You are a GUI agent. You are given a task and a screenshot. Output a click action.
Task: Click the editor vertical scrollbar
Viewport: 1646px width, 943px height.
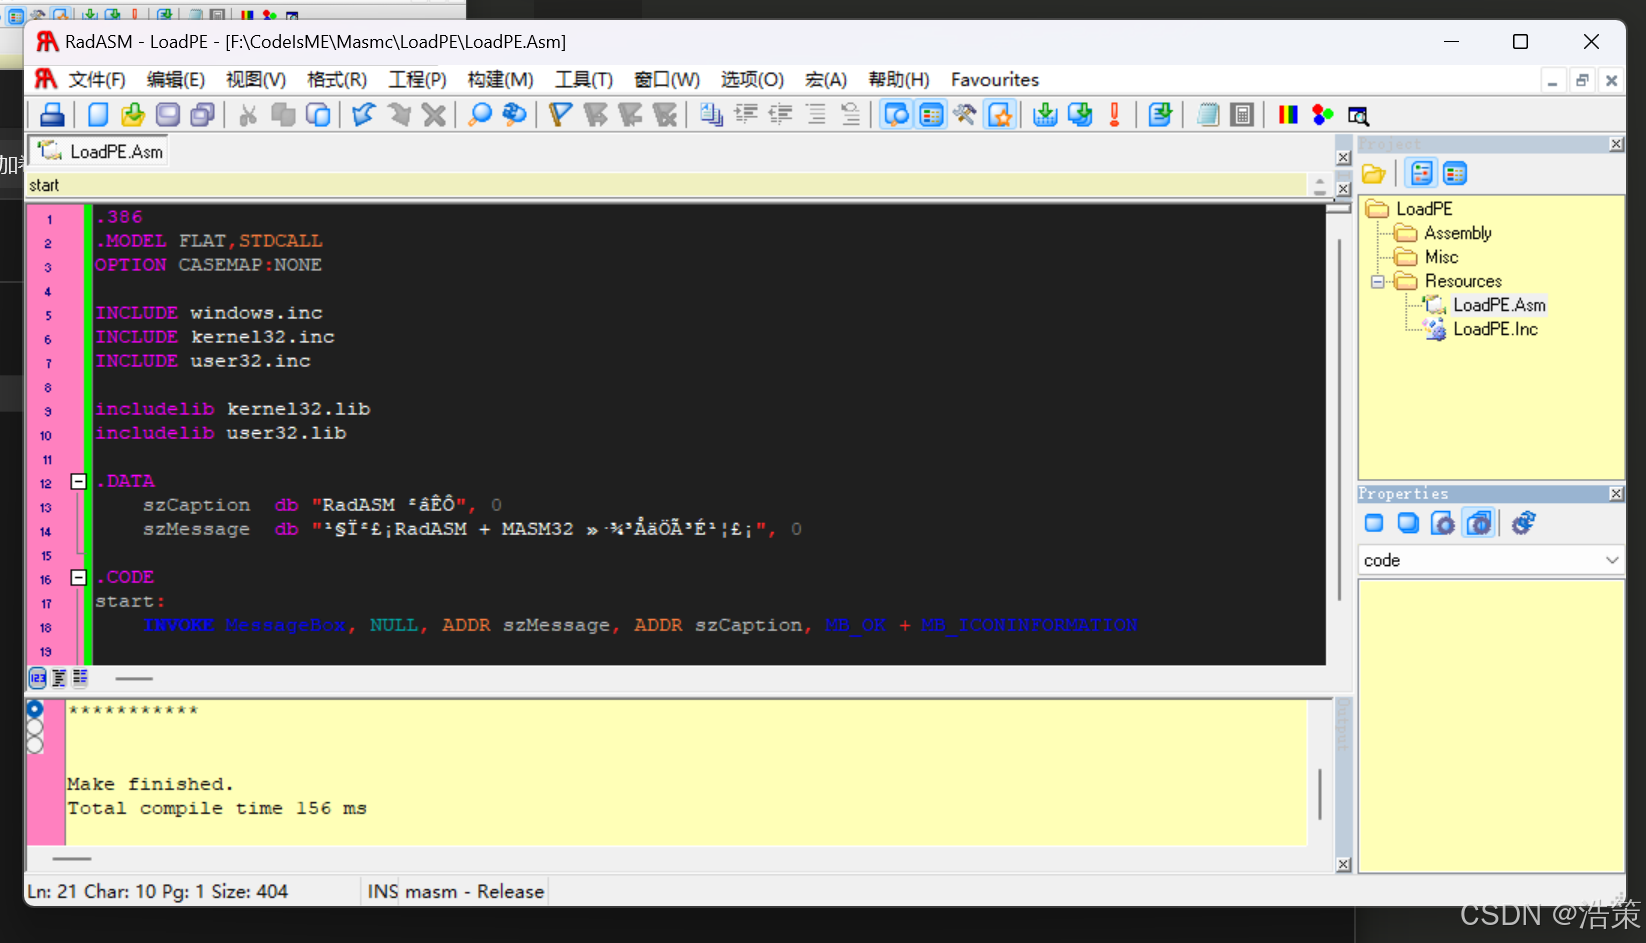pyautogui.click(x=1339, y=420)
